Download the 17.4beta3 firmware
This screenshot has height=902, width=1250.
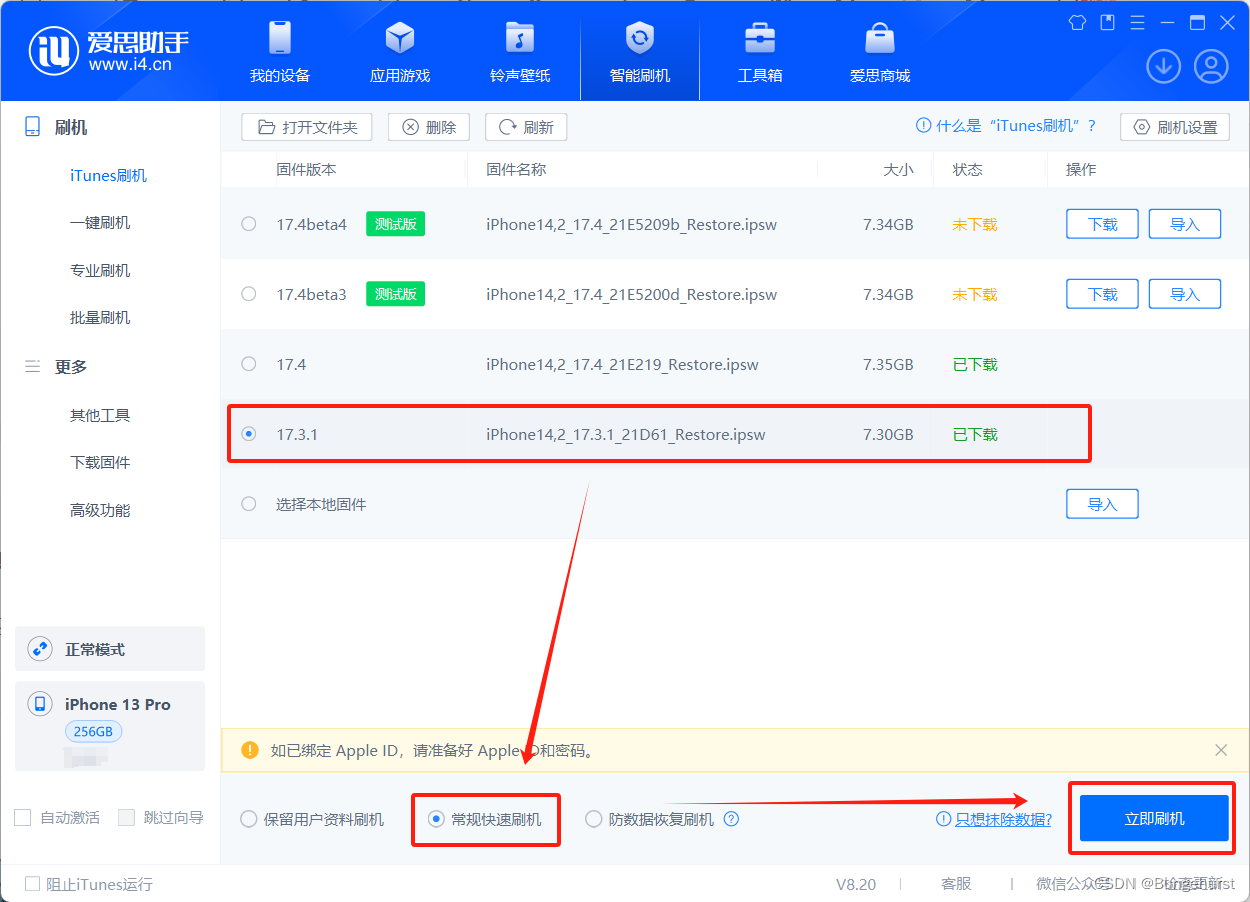[1102, 294]
